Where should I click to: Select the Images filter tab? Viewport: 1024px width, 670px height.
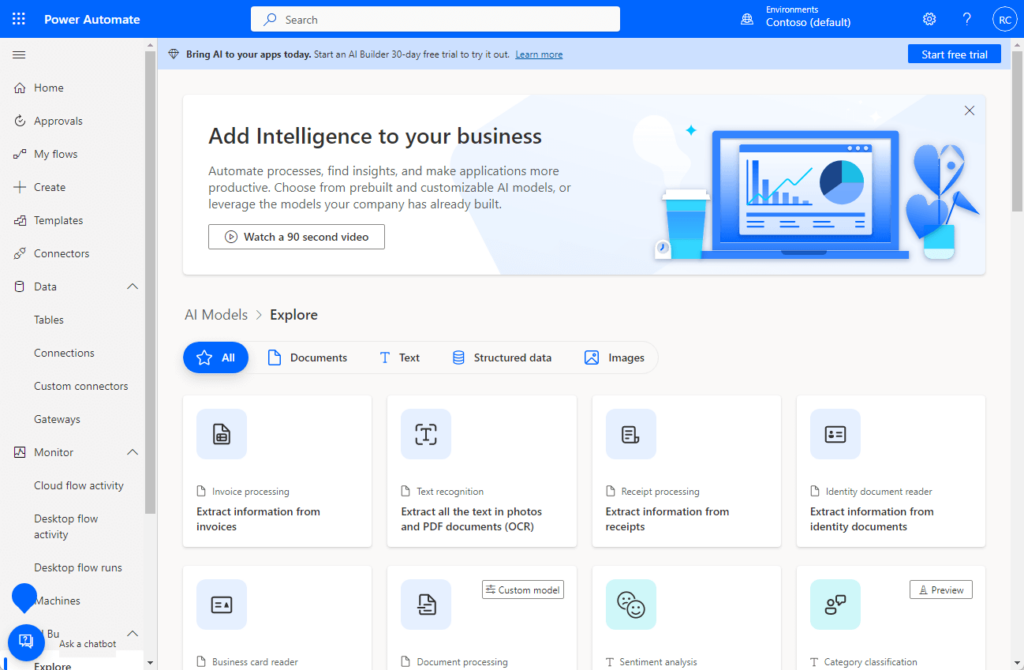(x=614, y=357)
